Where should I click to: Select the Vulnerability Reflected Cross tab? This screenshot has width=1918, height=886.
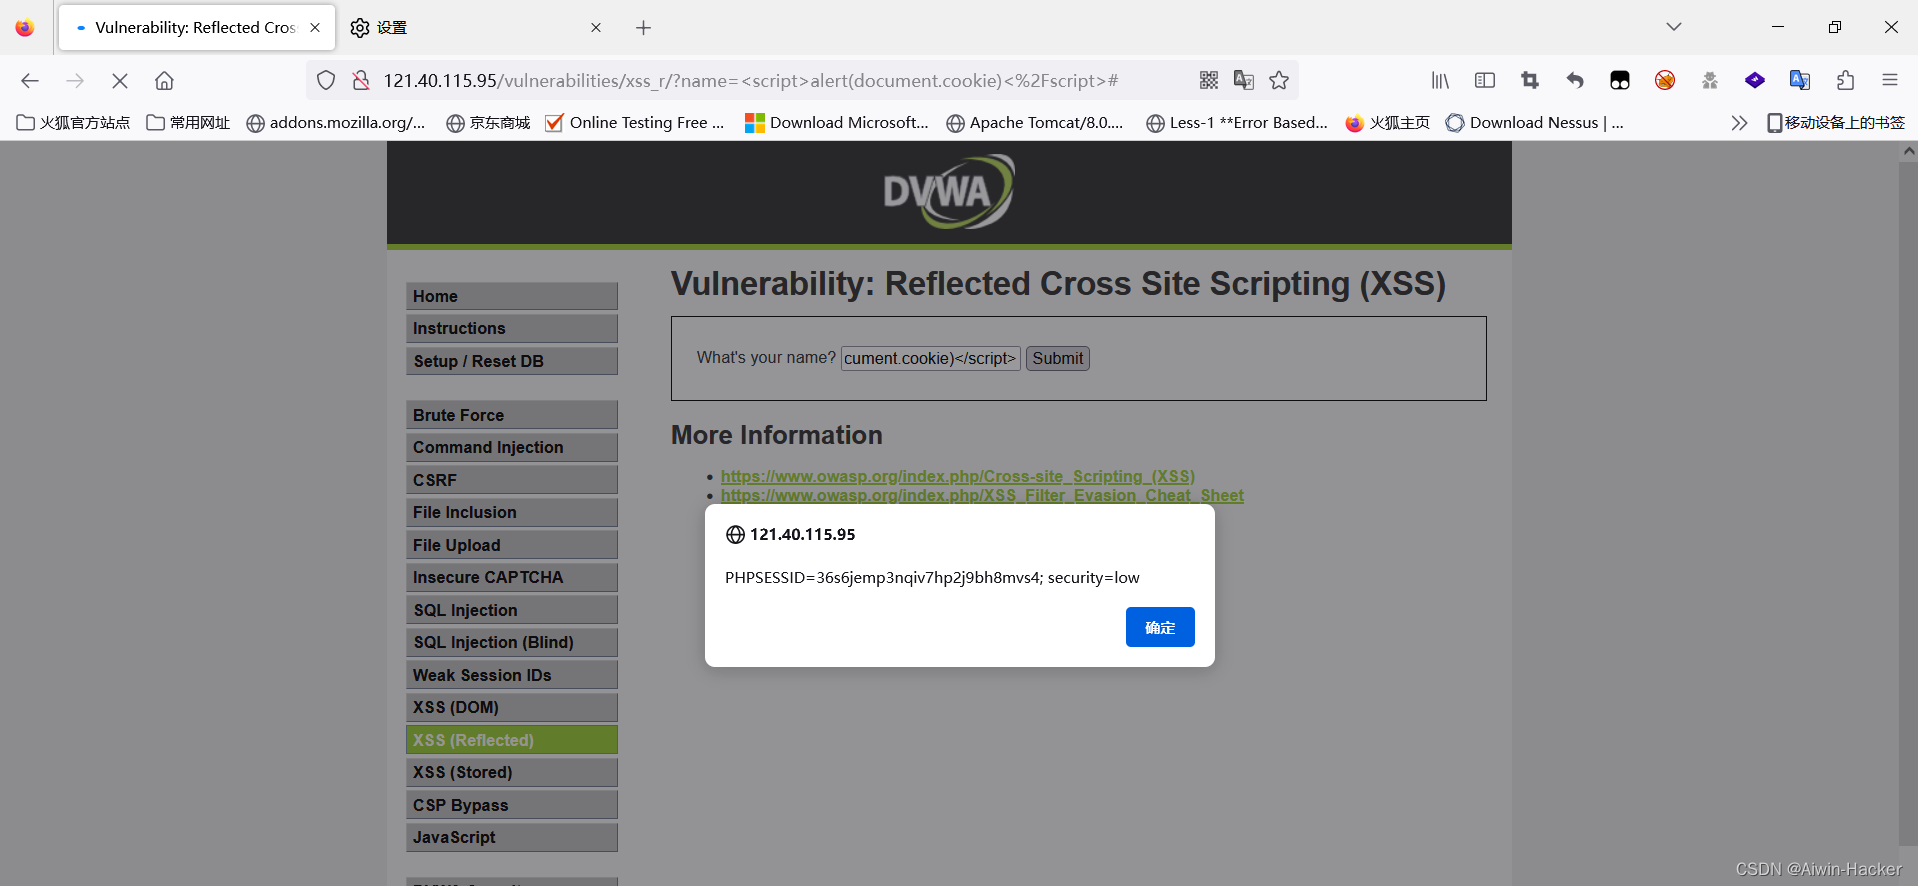point(197,28)
